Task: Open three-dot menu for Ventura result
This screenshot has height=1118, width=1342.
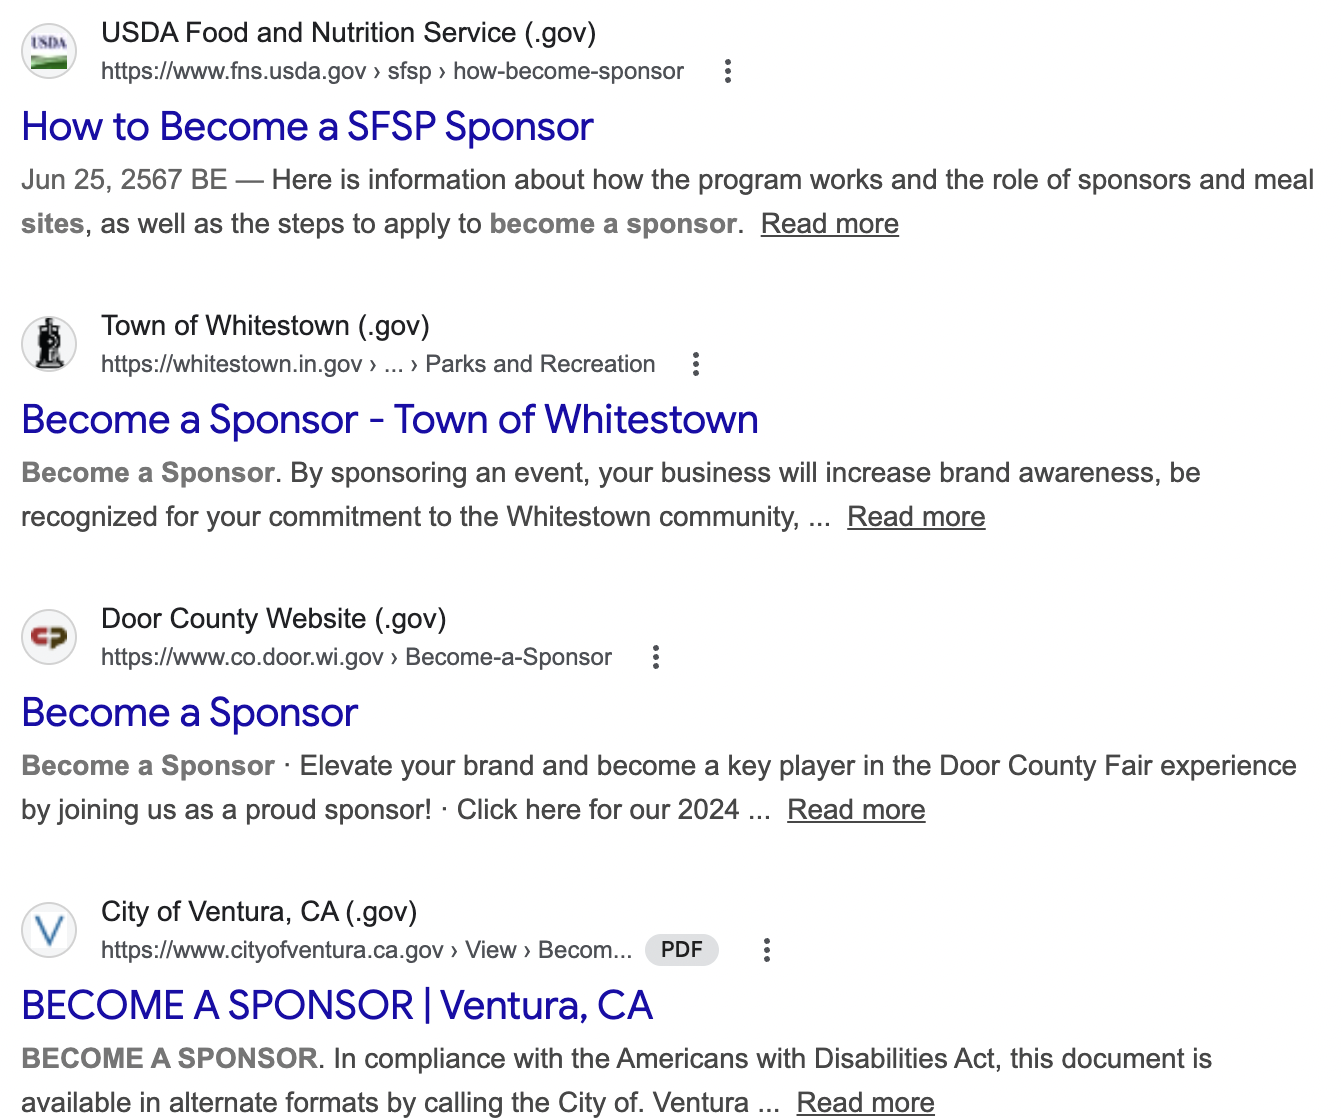Action: 767,950
